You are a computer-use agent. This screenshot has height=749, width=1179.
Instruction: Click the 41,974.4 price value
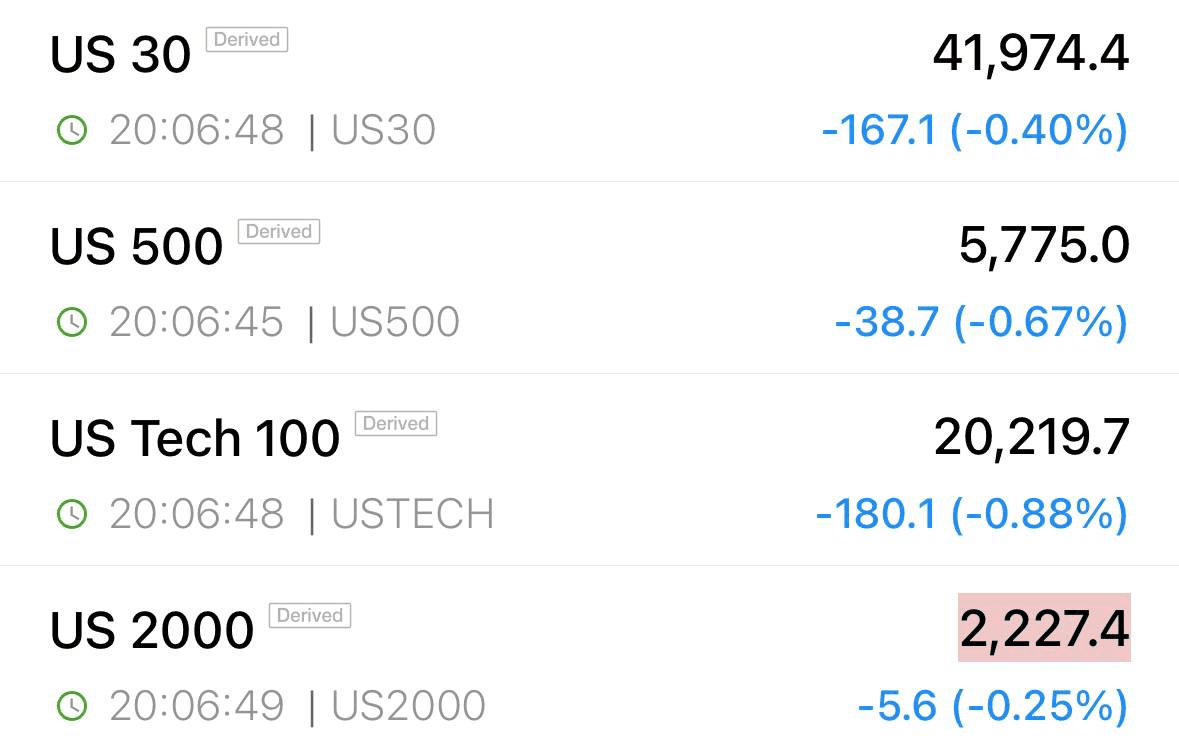coord(1031,54)
